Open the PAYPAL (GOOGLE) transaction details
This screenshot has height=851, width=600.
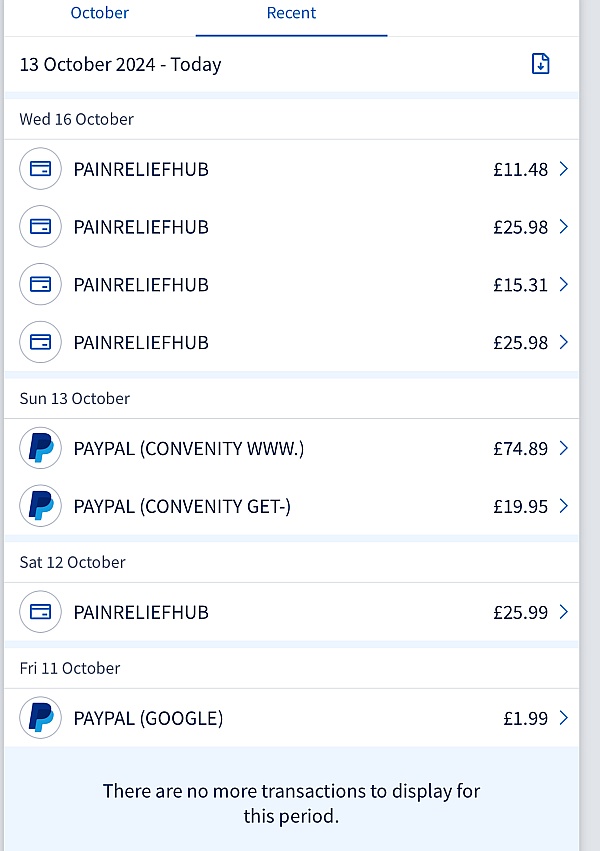pyautogui.click(x=292, y=718)
